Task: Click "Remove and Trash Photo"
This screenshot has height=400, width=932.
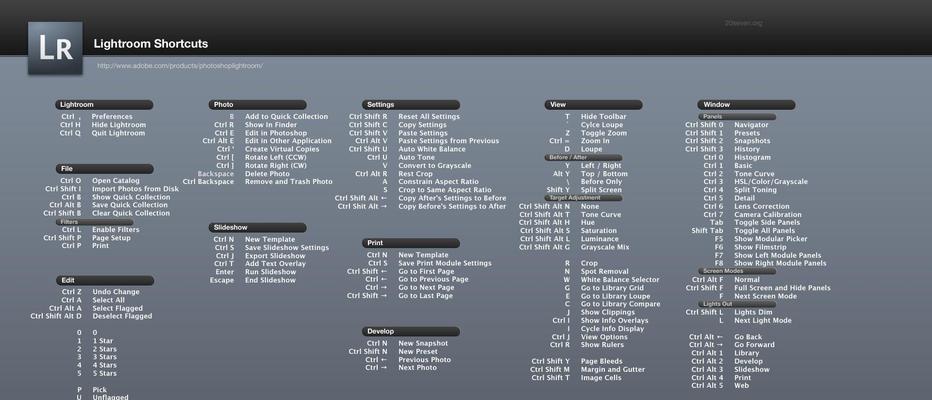Action: point(289,182)
